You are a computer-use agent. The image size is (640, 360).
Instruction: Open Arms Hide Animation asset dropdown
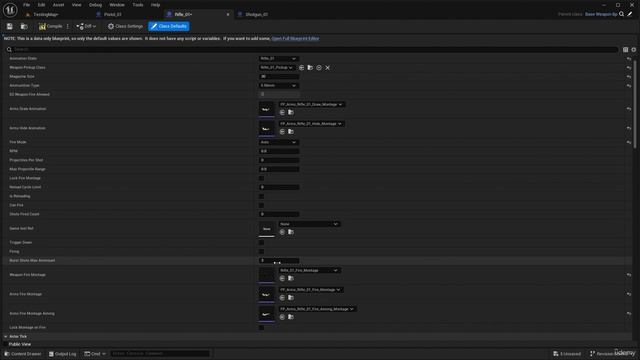311,124
